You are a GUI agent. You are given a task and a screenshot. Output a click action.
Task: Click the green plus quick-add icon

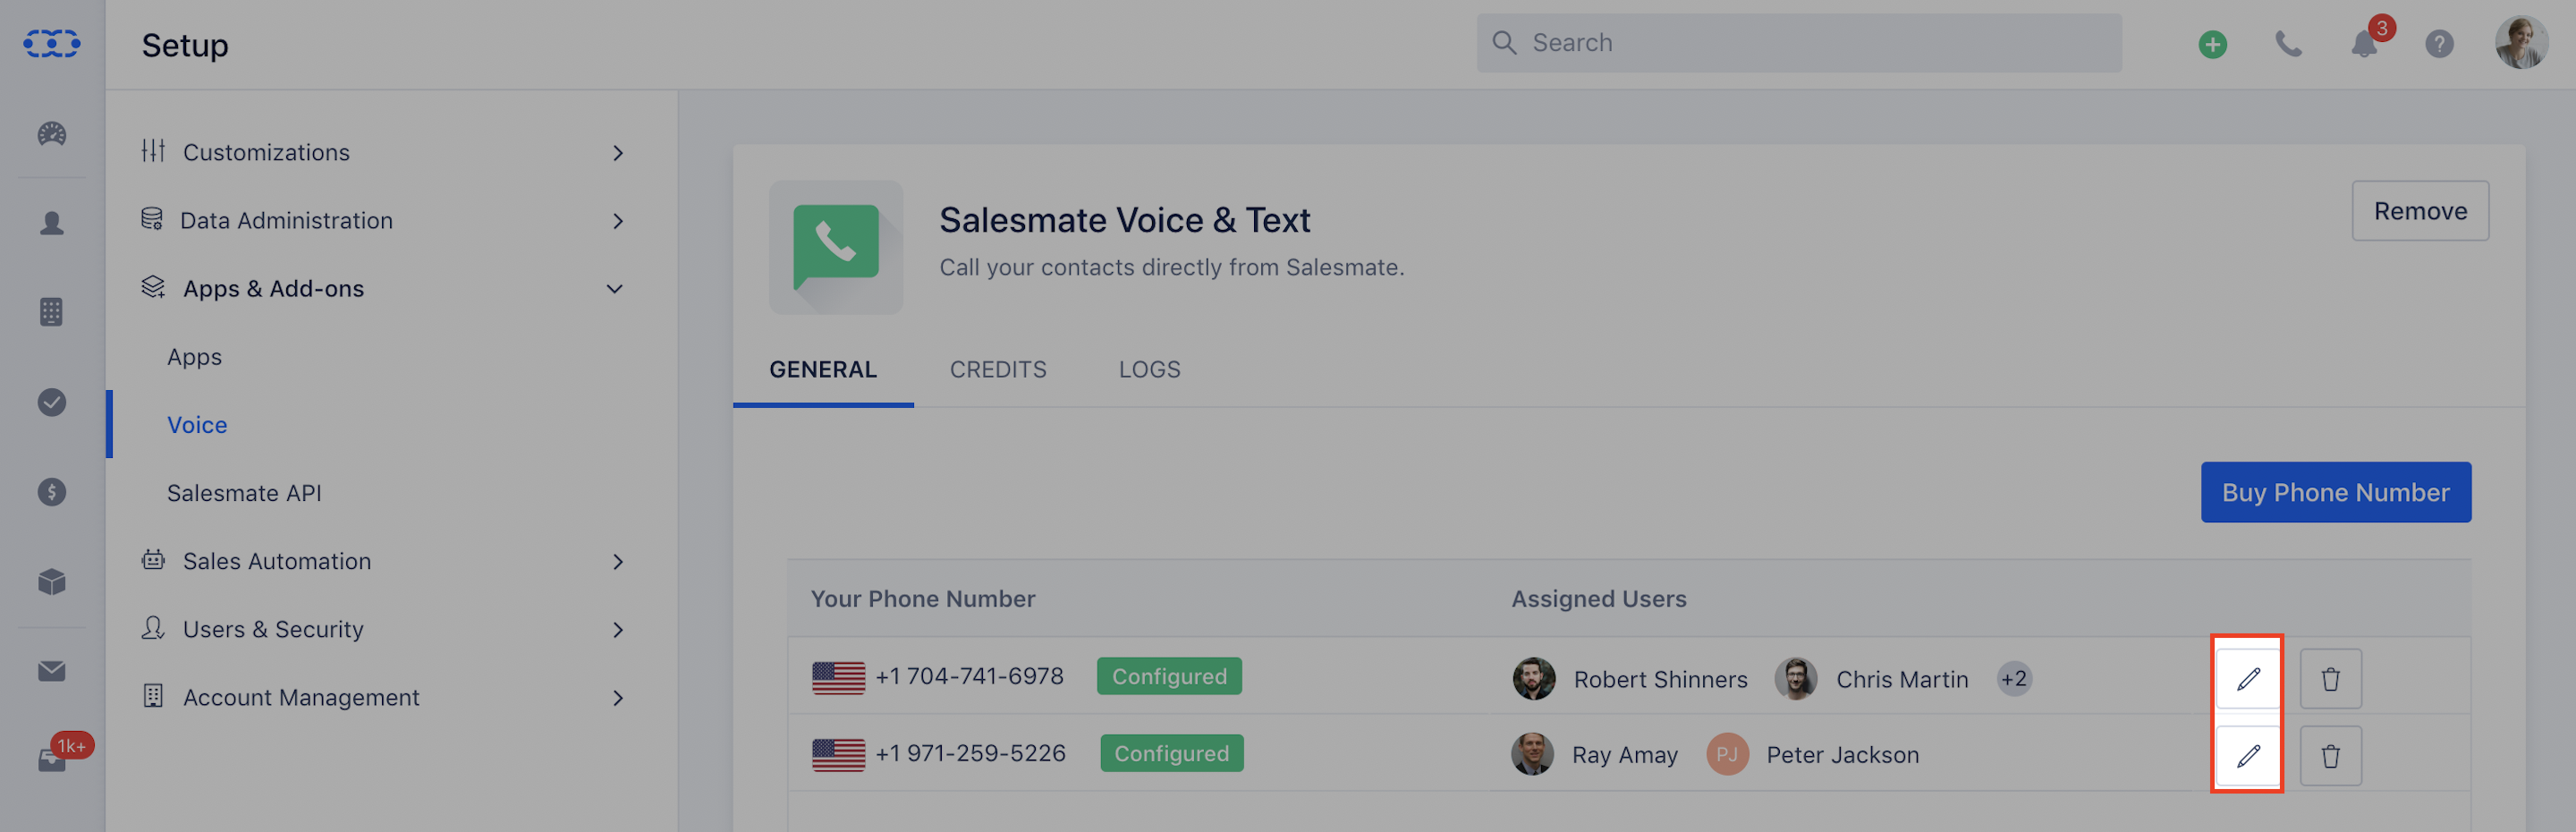coord(2212,44)
